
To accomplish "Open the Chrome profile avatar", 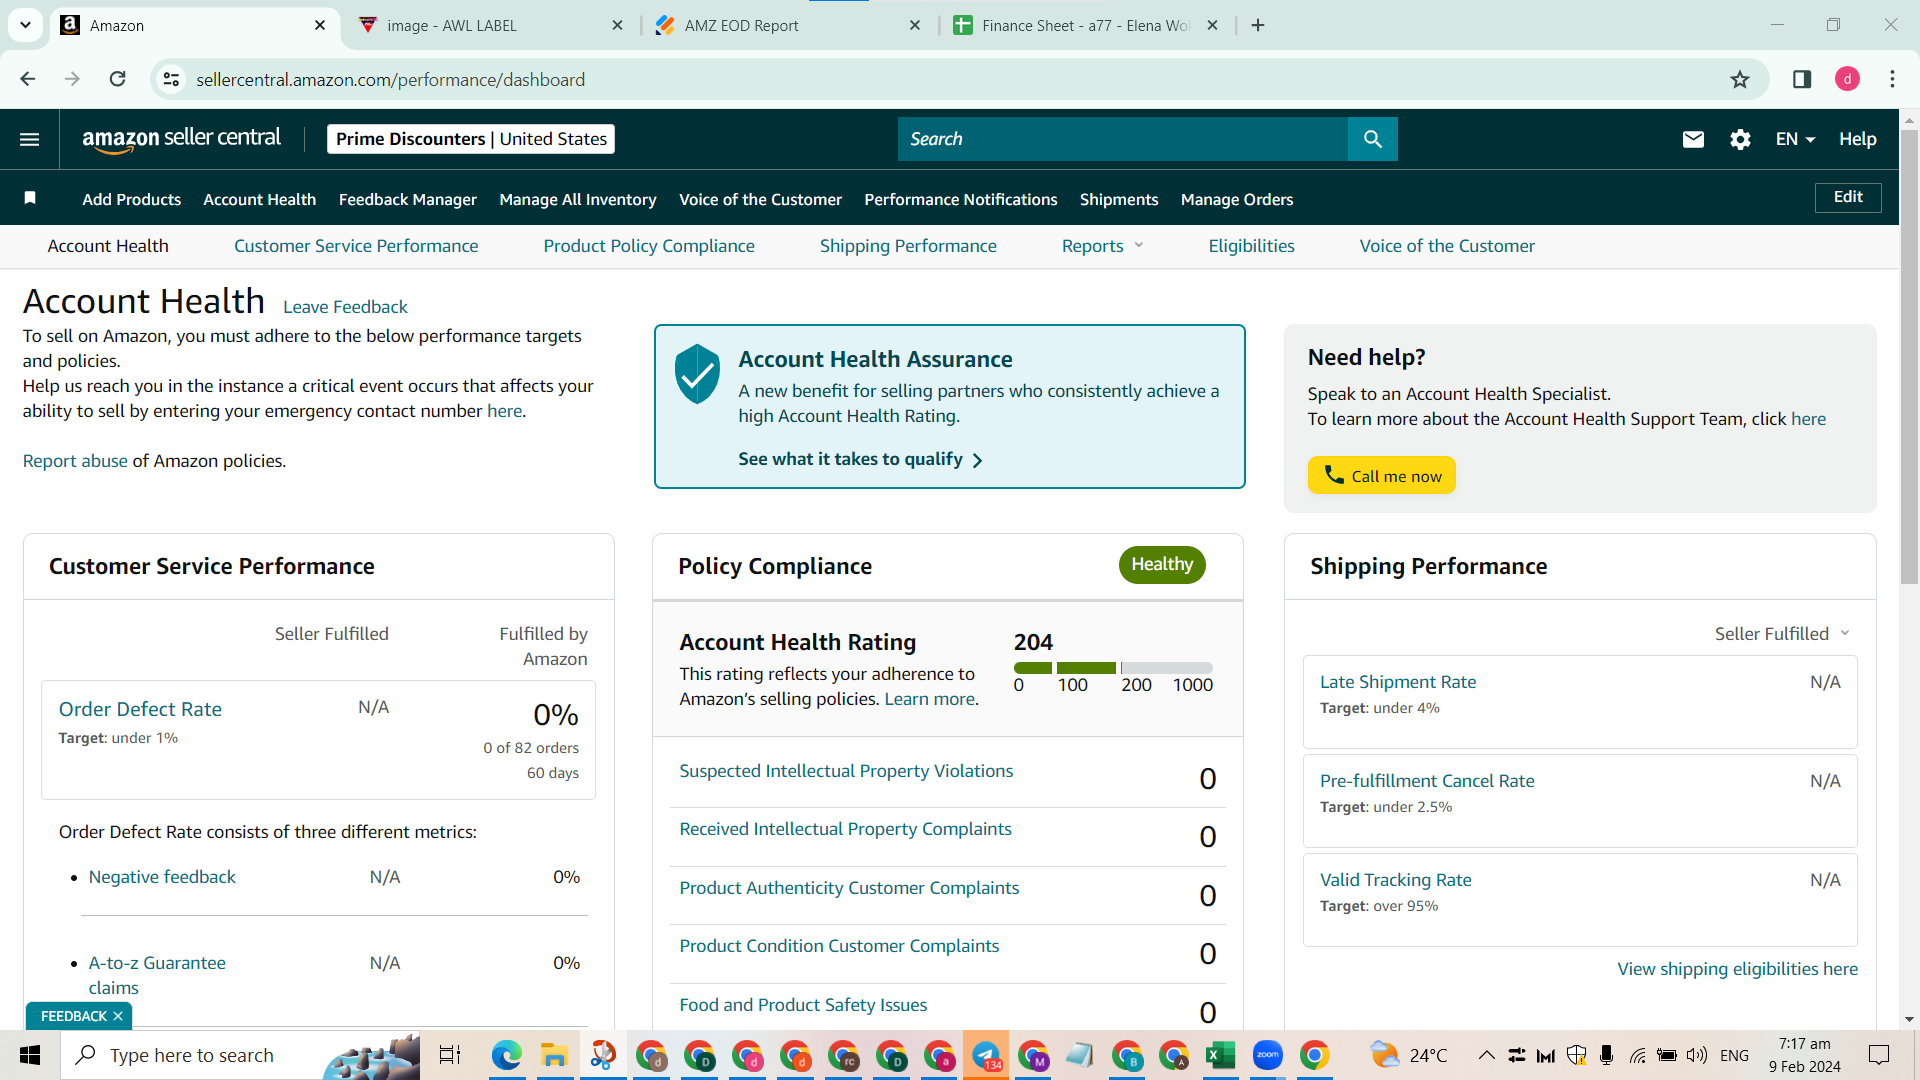I will tap(1847, 79).
